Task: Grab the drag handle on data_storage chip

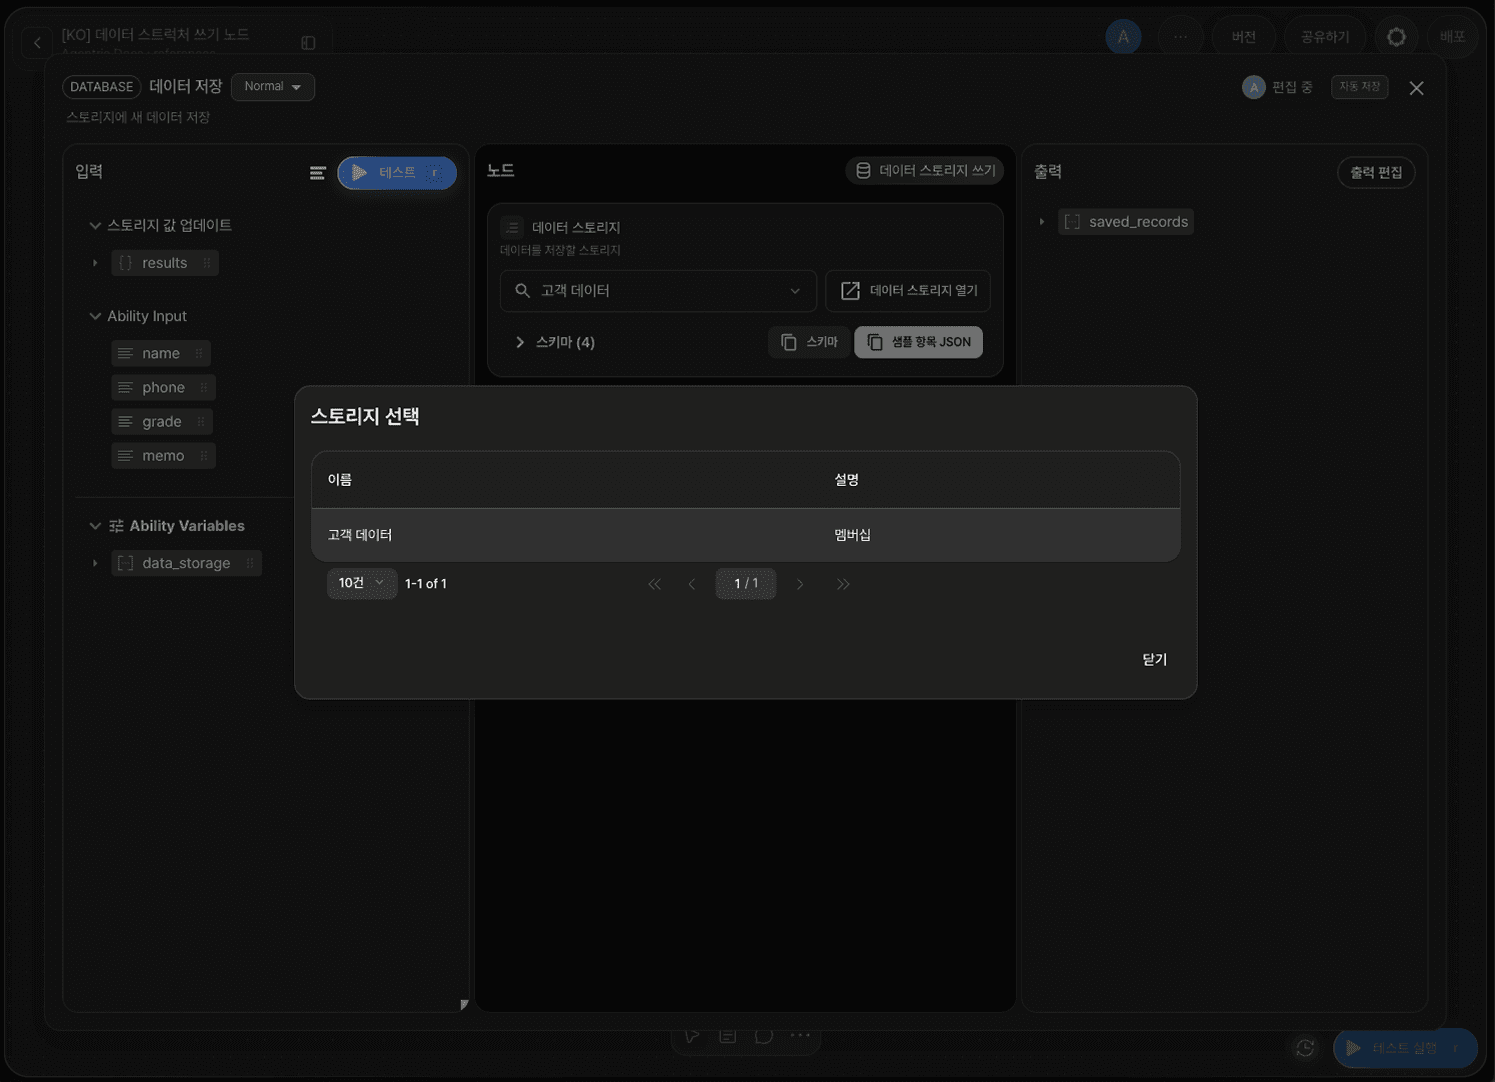Action: (249, 563)
